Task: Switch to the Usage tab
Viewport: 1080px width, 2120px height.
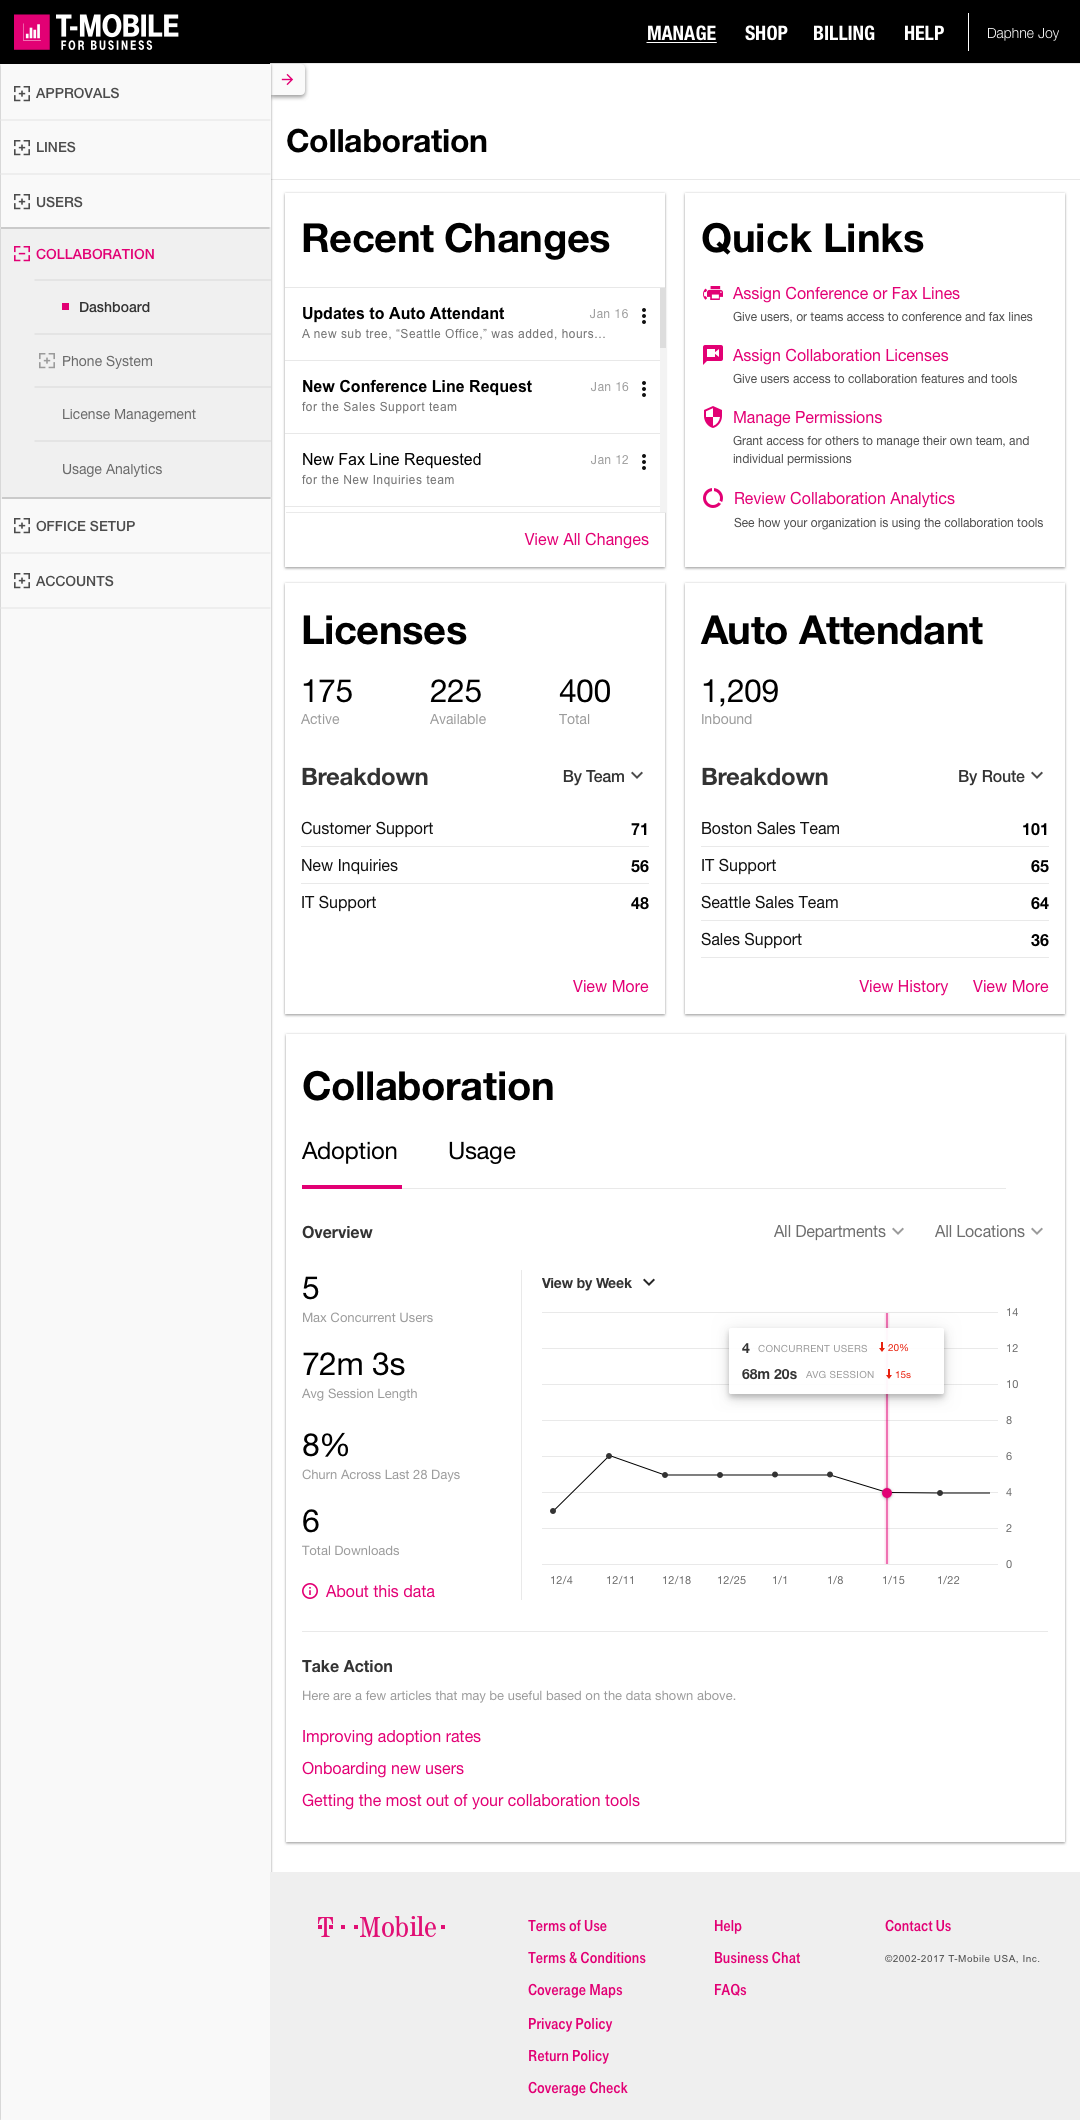Action: 482,1152
